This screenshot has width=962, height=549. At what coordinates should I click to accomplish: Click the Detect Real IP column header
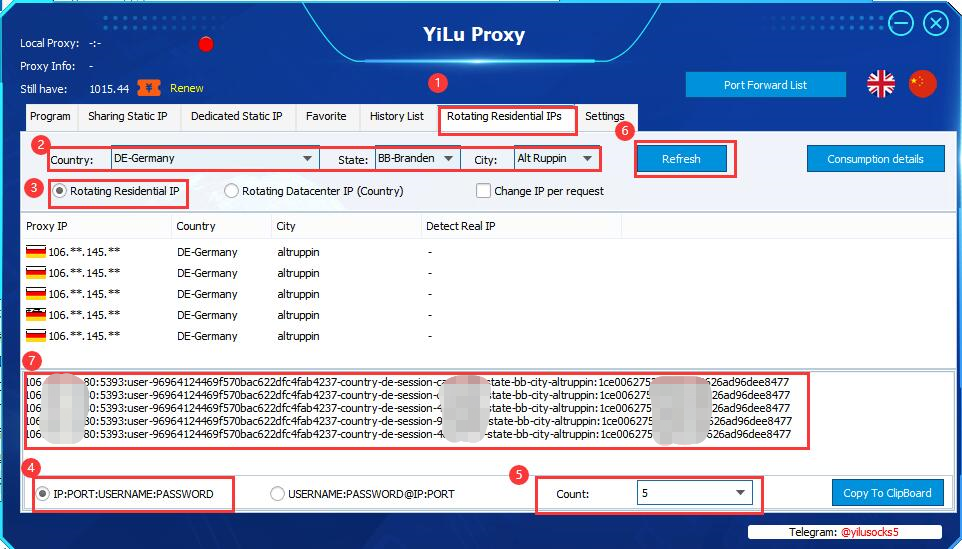click(x=522, y=226)
